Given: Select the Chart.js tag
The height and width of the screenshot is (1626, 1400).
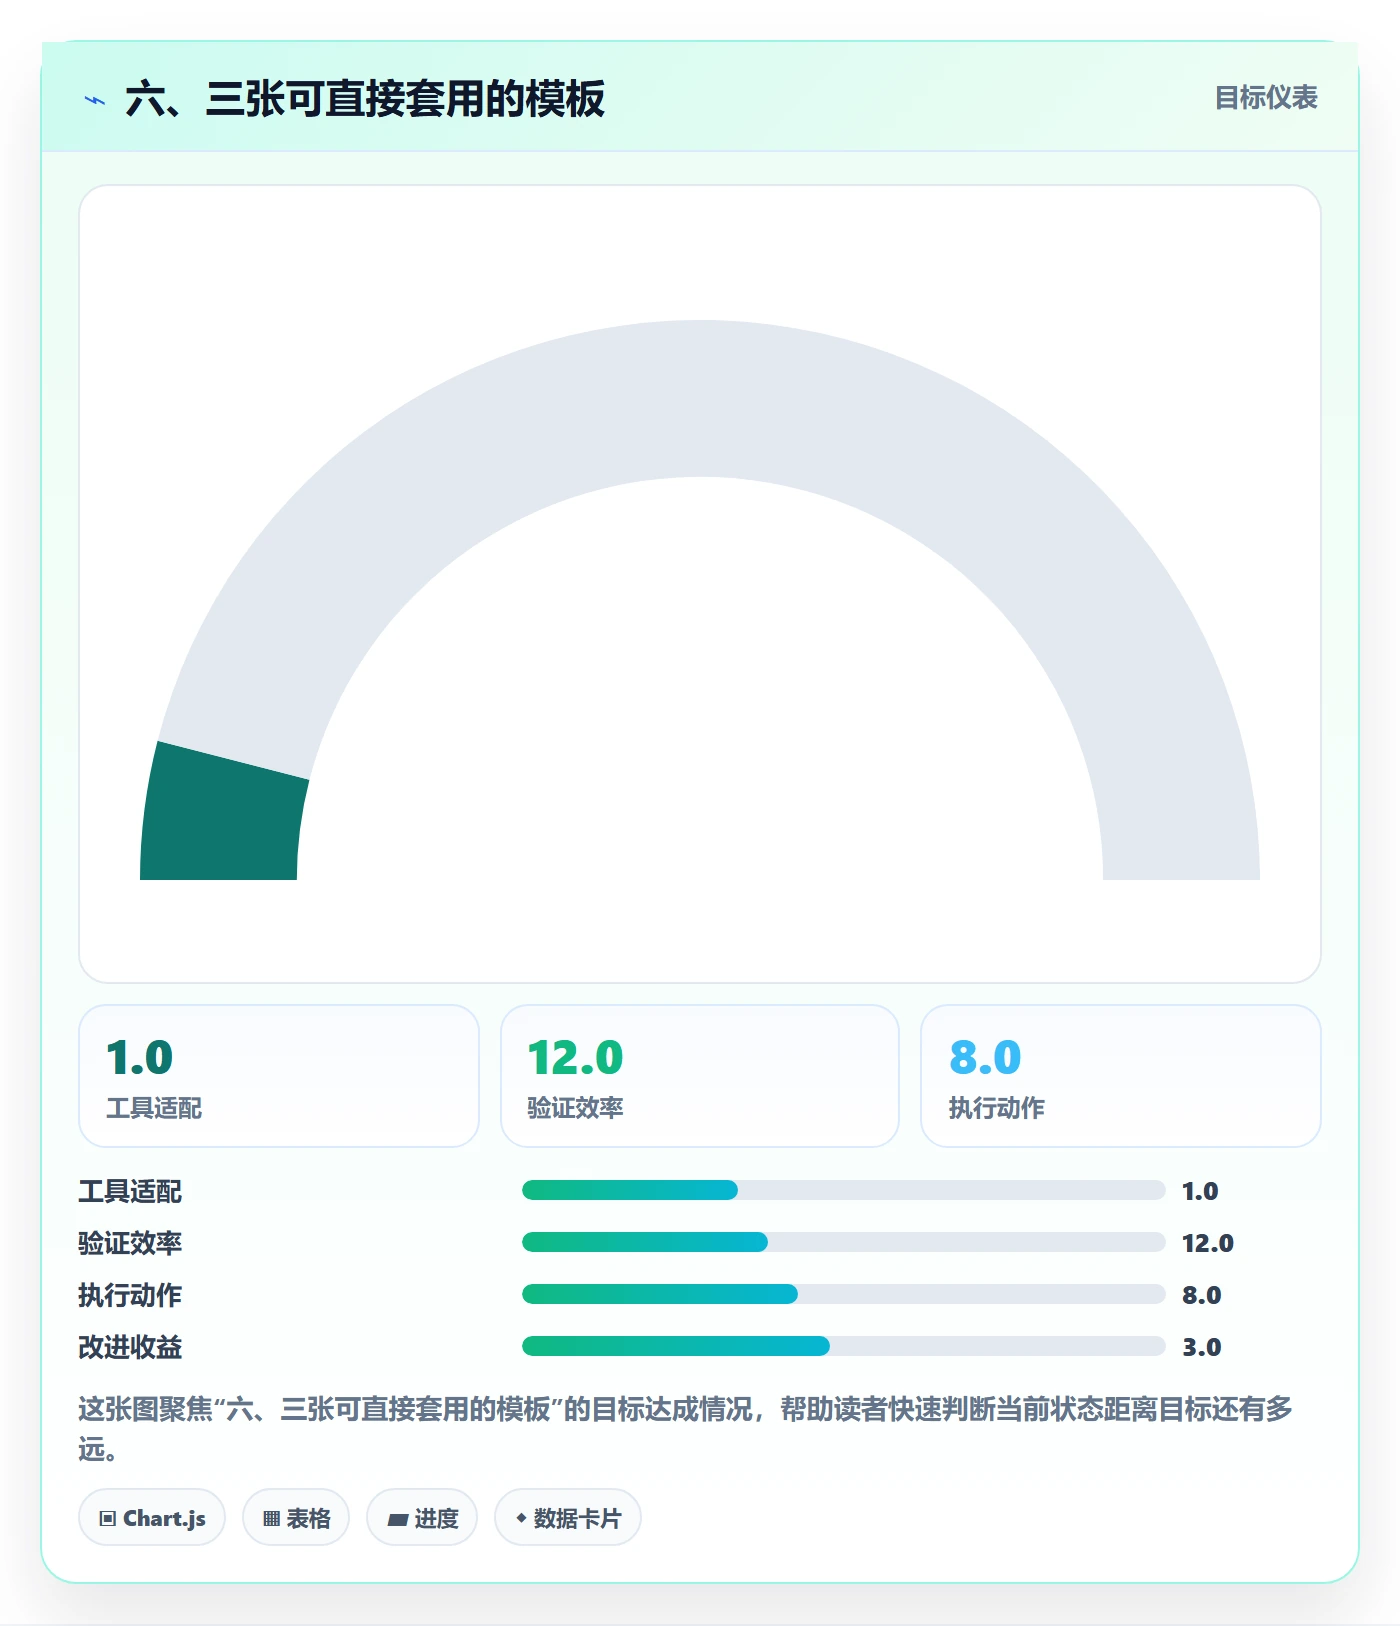Looking at the screenshot, I should (152, 1518).
